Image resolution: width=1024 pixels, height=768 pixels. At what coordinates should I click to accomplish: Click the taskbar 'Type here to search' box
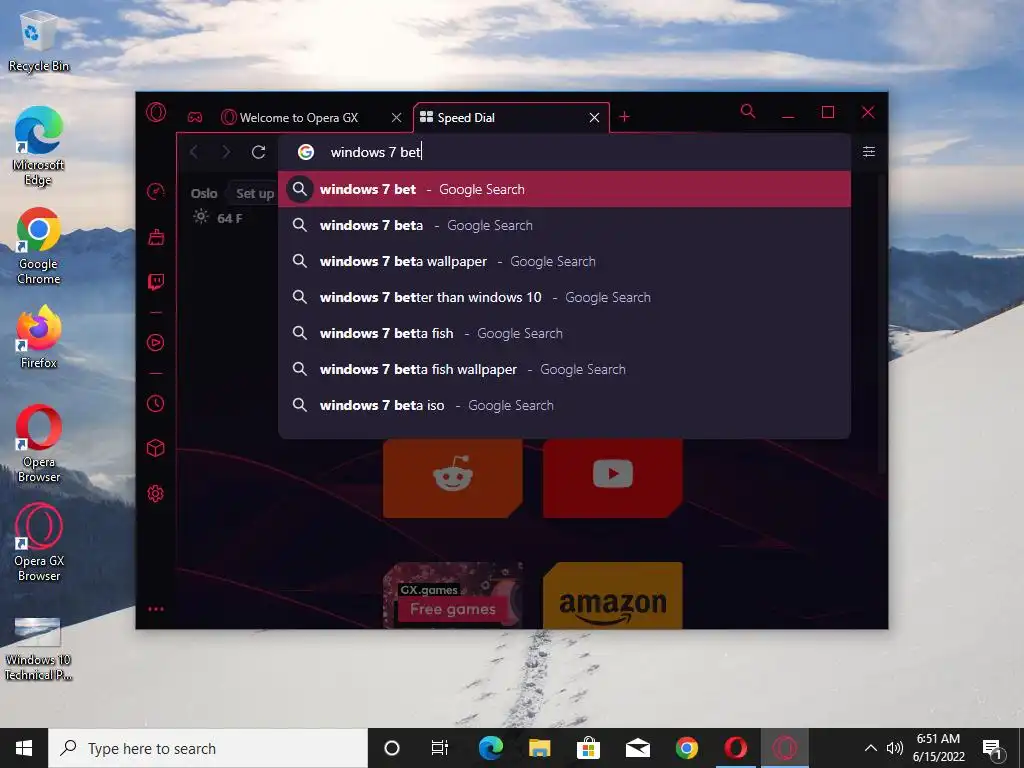(x=208, y=748)
